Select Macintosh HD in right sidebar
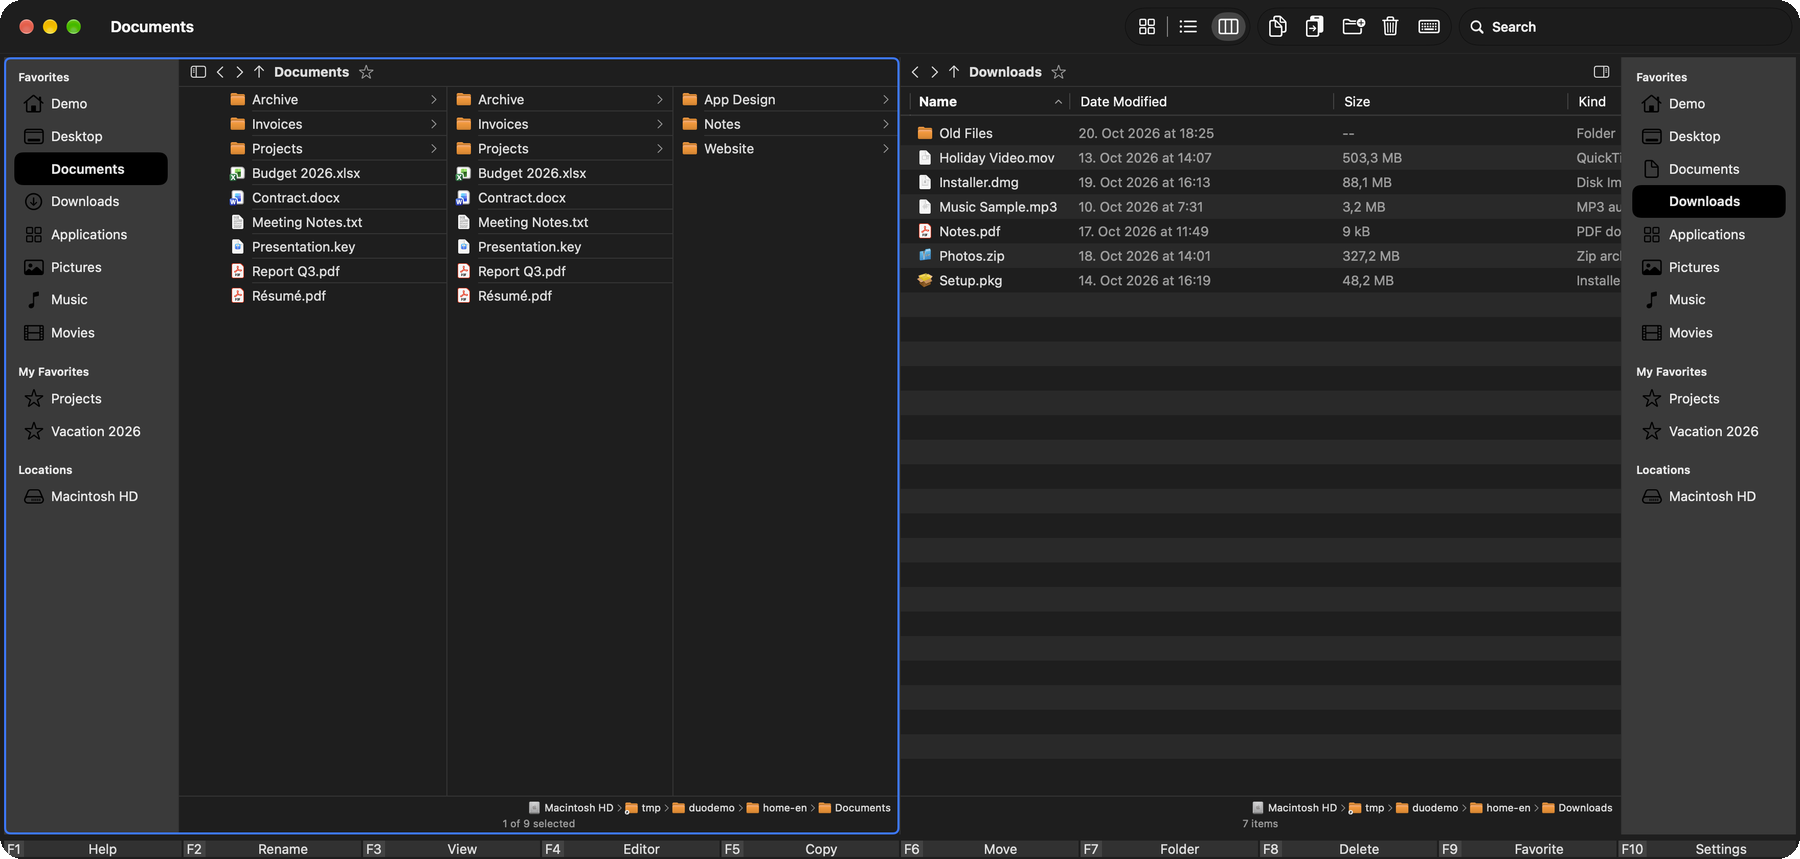Screen dimensions: 1800x859 tap(1708, 497)
